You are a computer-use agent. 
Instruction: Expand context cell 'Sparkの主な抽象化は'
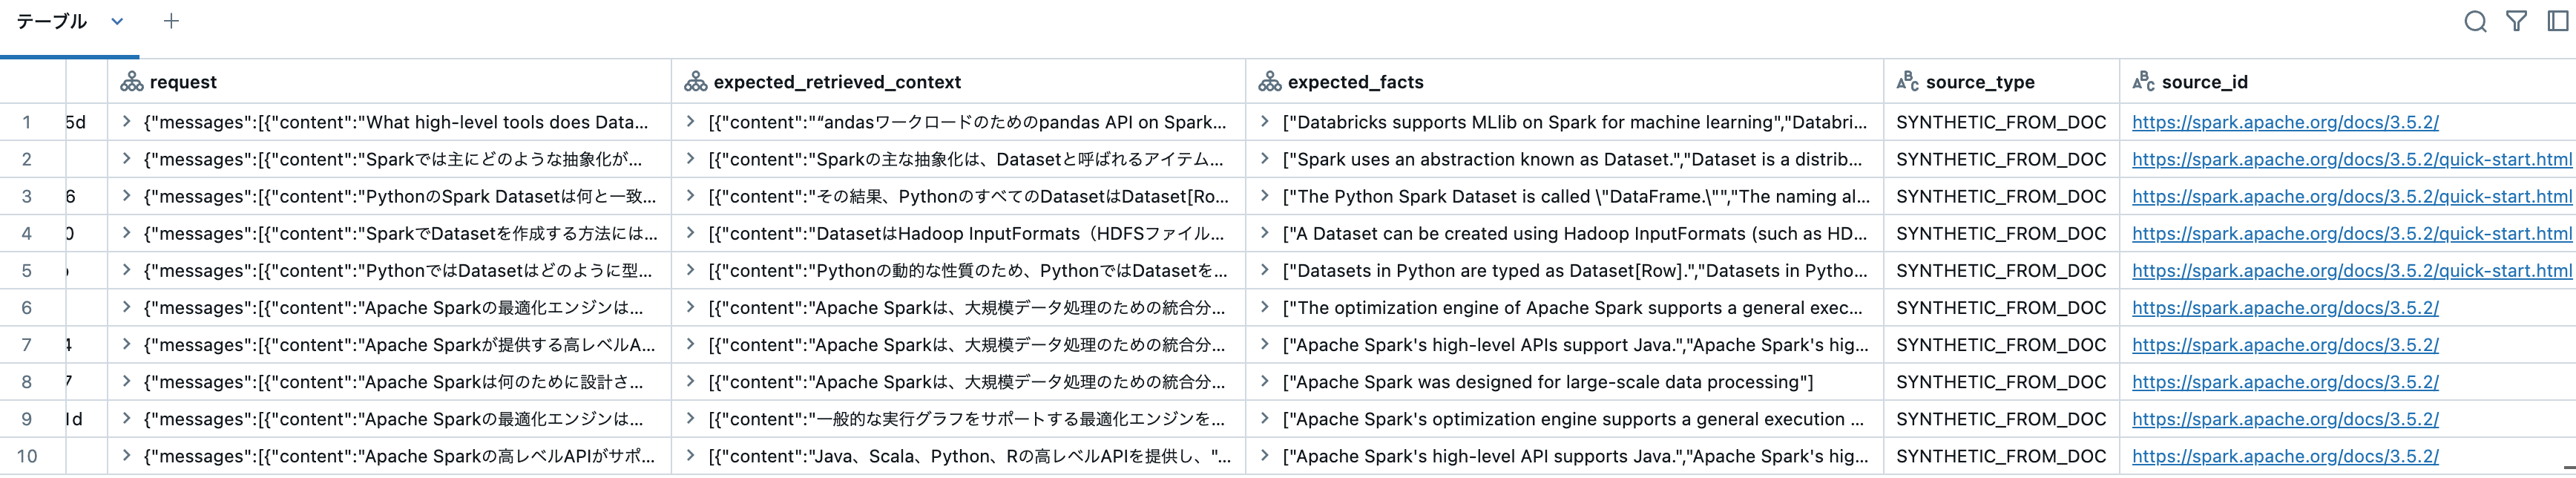[690, 159]
